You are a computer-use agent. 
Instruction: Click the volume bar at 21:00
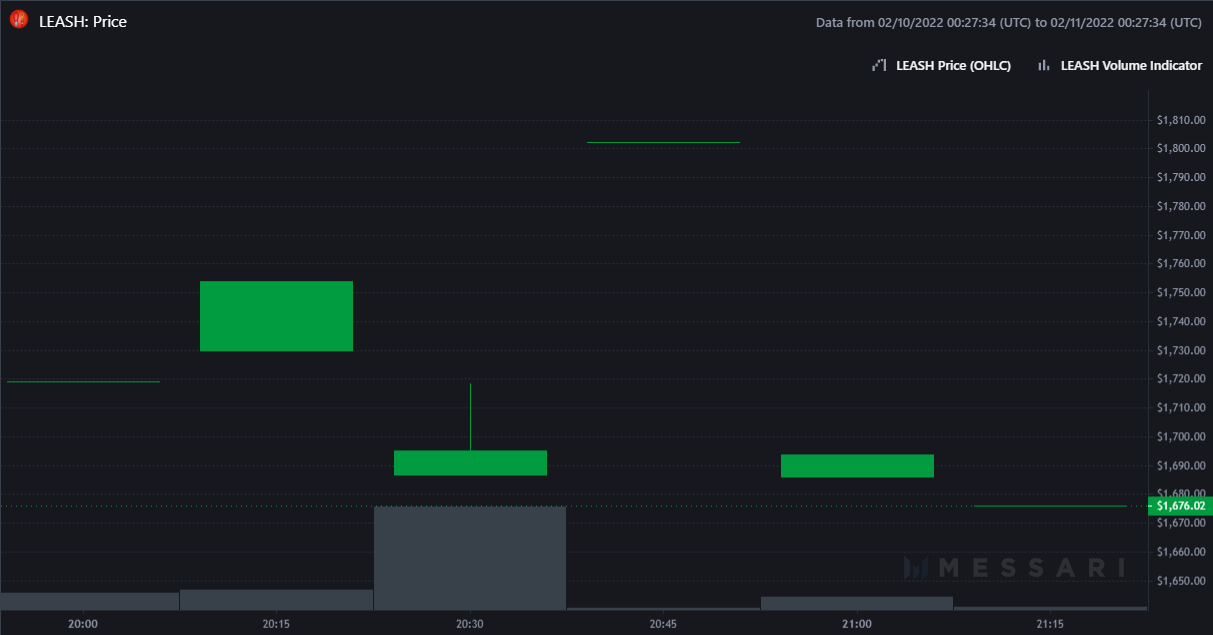pos(857,603)
